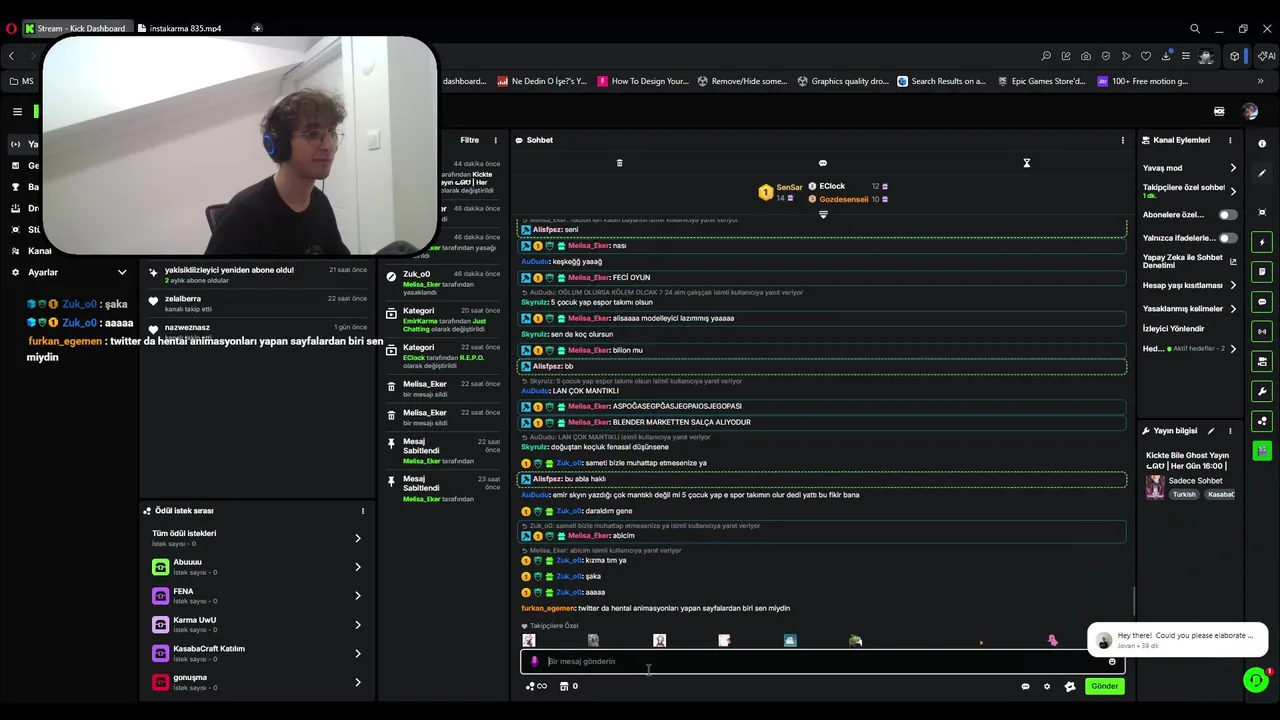Open a new browser tab
The height and width of the screenshot is (720, 1280).
257,28
